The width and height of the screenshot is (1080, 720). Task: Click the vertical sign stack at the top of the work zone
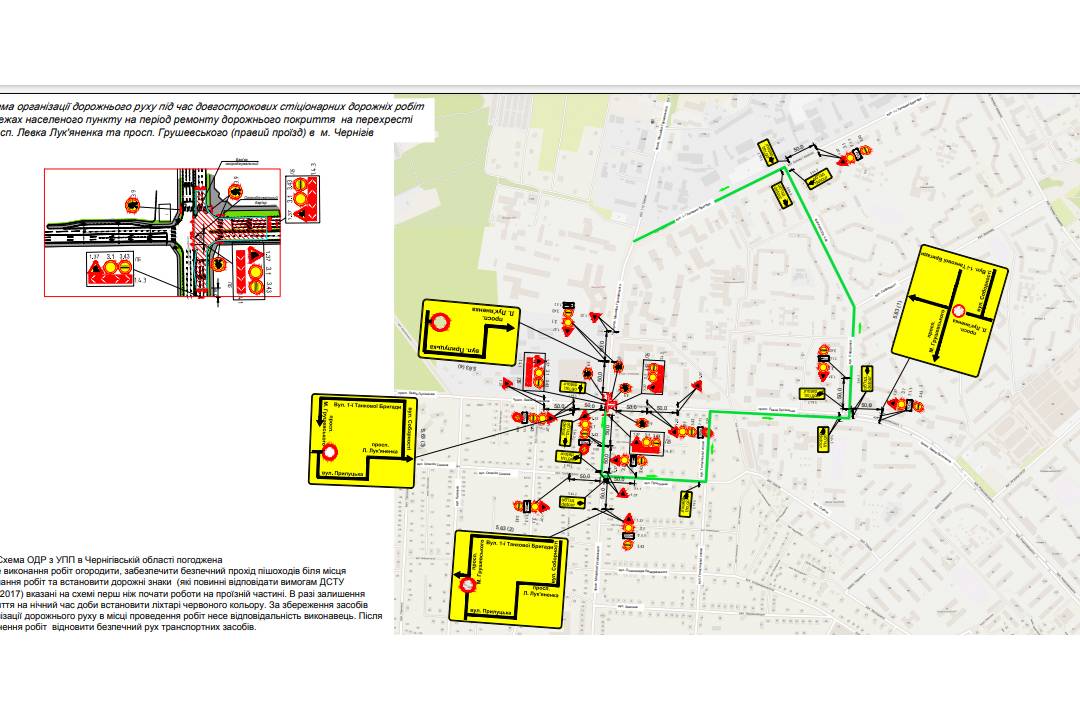pyautogui.click(x=568, y=318)
